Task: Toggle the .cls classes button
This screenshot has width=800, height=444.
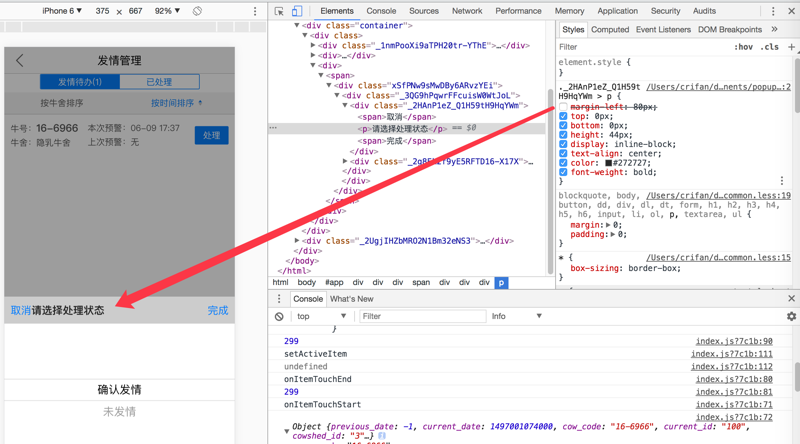Action: (769, 47)
